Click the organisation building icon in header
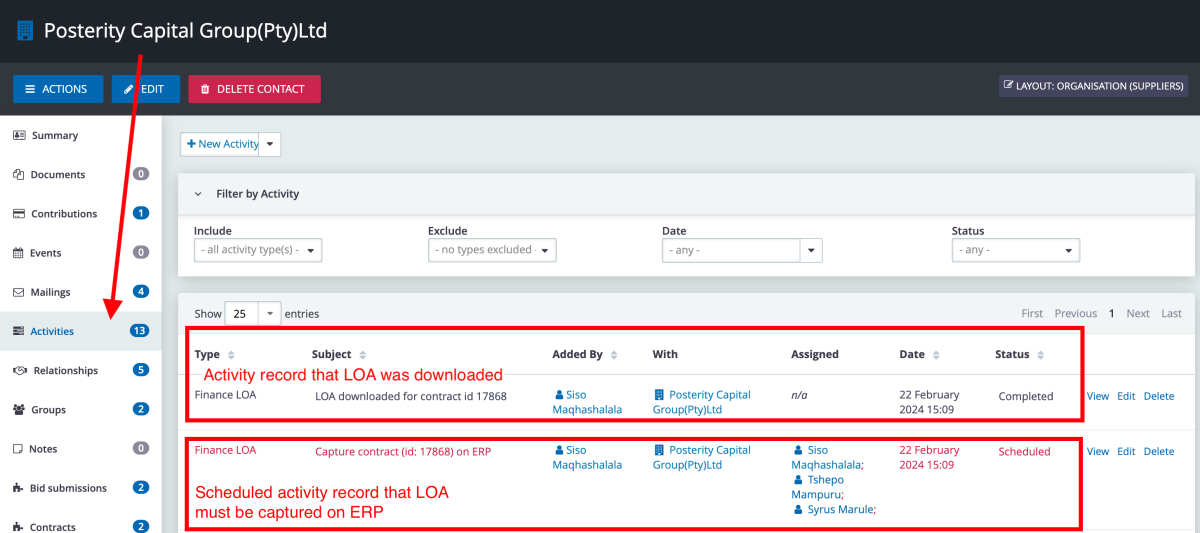The image size is (1200, 533). click(x=24, y=31)
